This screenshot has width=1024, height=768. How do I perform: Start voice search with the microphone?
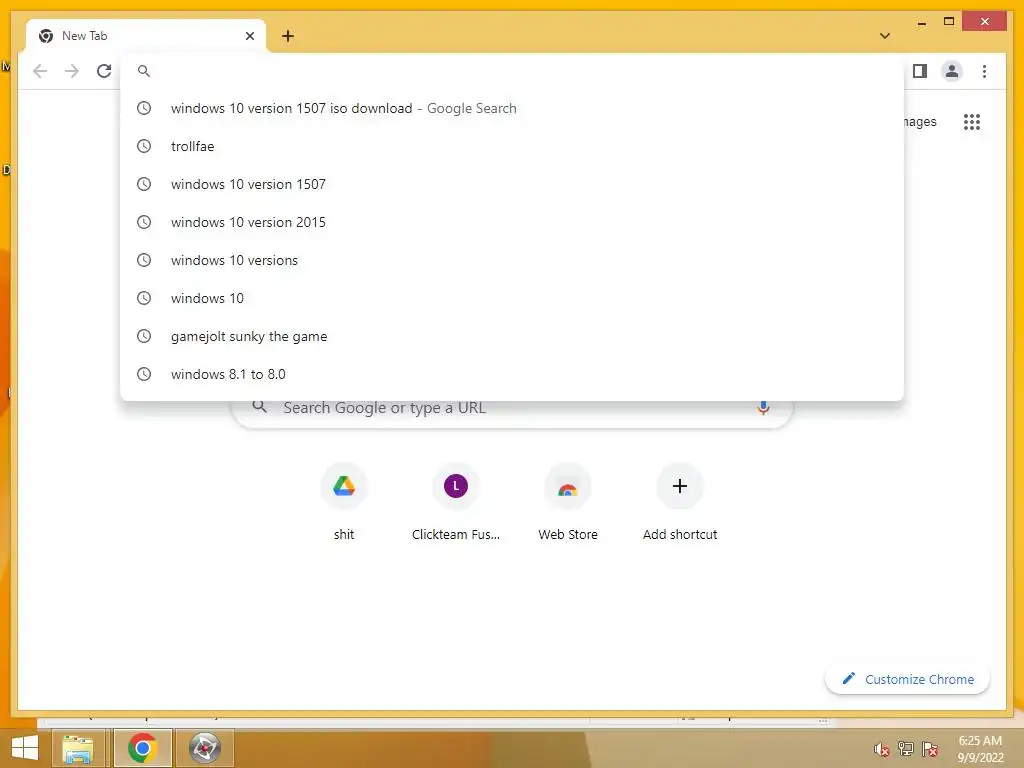tap(762, 408)
